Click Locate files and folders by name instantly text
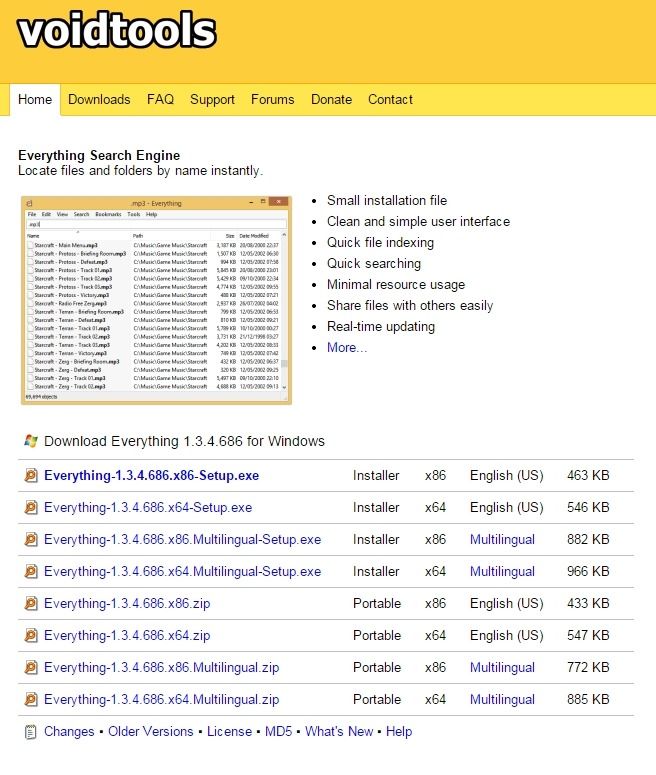 click(140, 171)
